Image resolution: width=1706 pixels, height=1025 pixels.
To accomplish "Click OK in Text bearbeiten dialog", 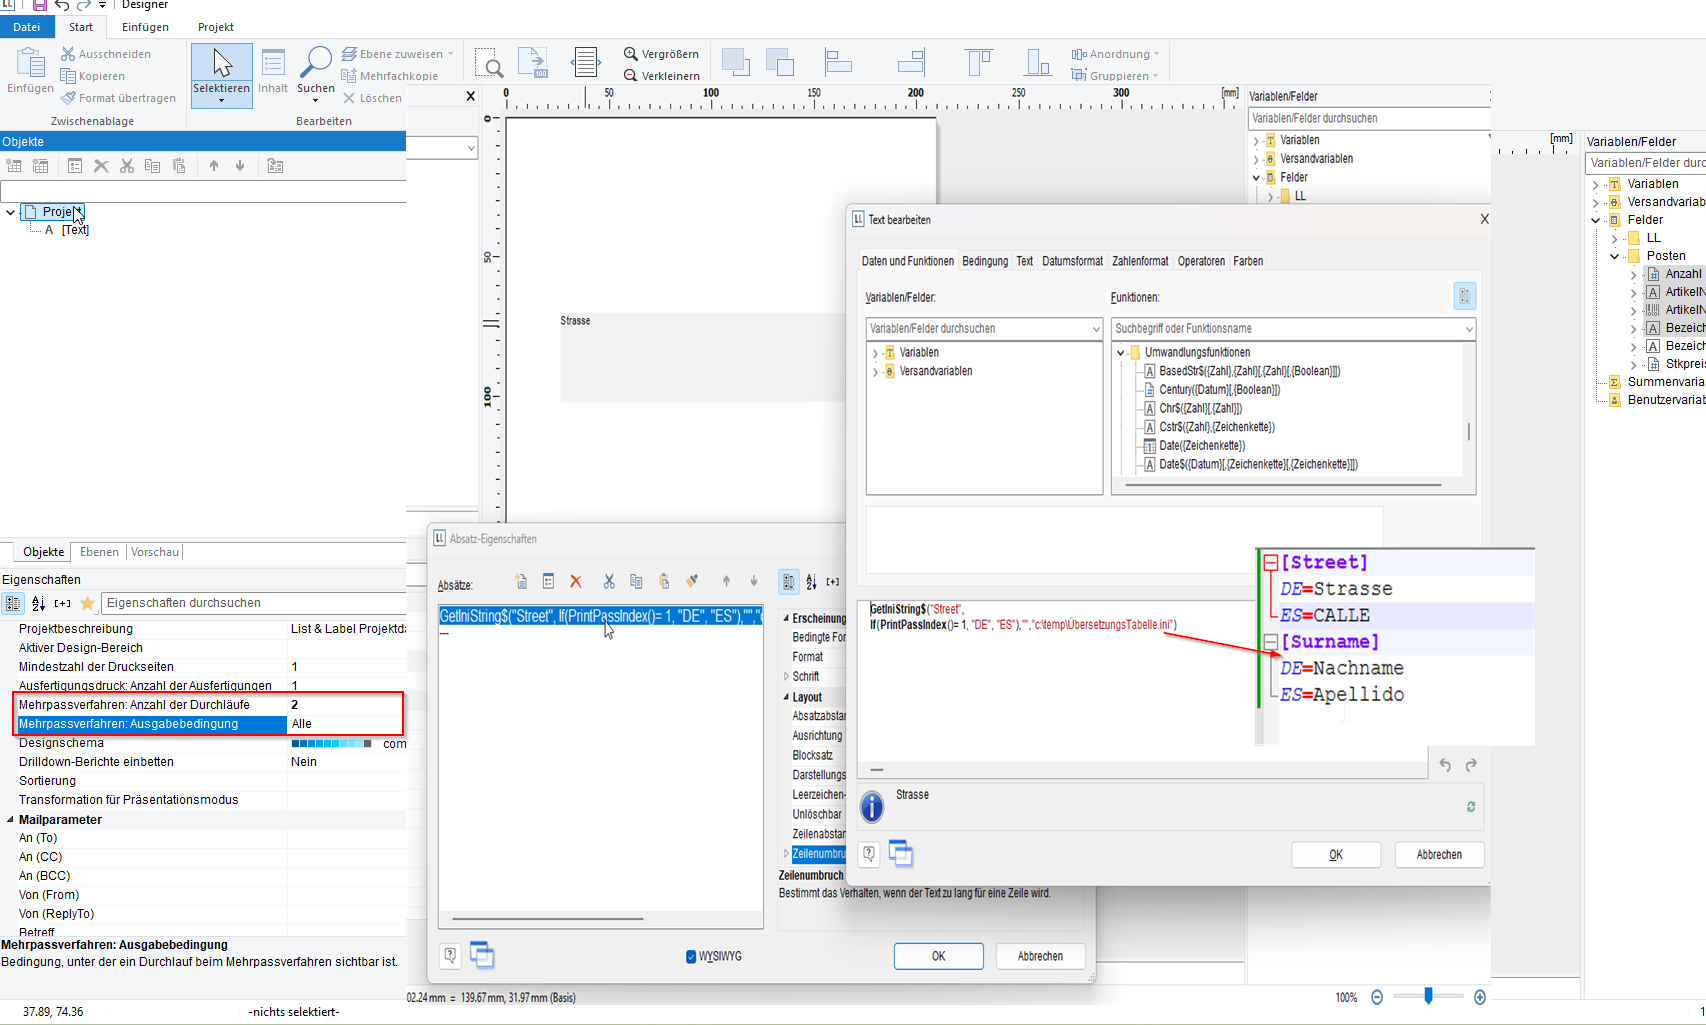I will (1336, 855).
